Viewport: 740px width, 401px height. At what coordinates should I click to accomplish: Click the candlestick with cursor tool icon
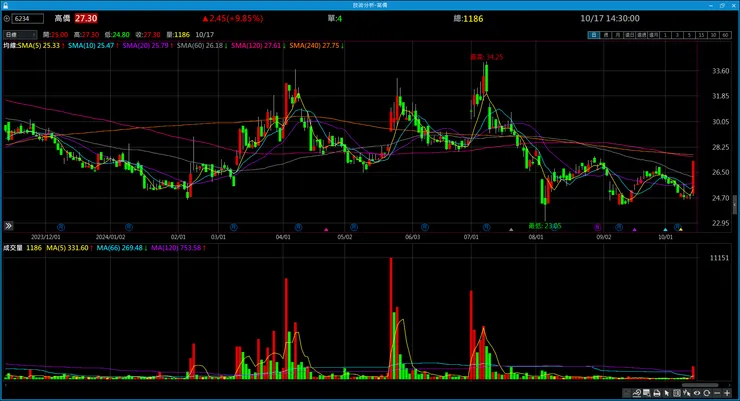[x=687, y=393]
